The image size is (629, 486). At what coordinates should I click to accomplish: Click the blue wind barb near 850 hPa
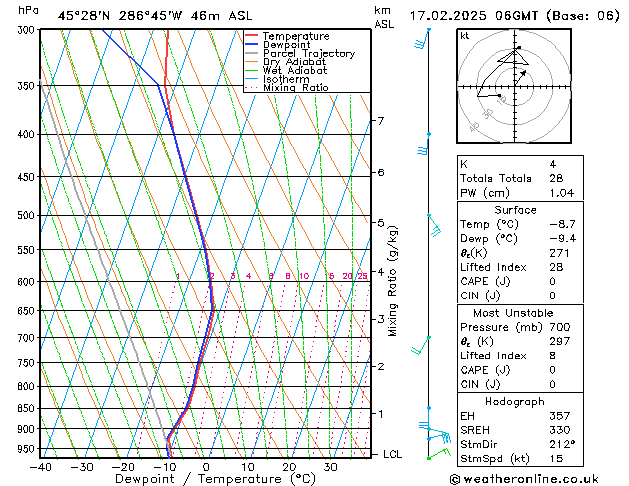tap(428, 409)
